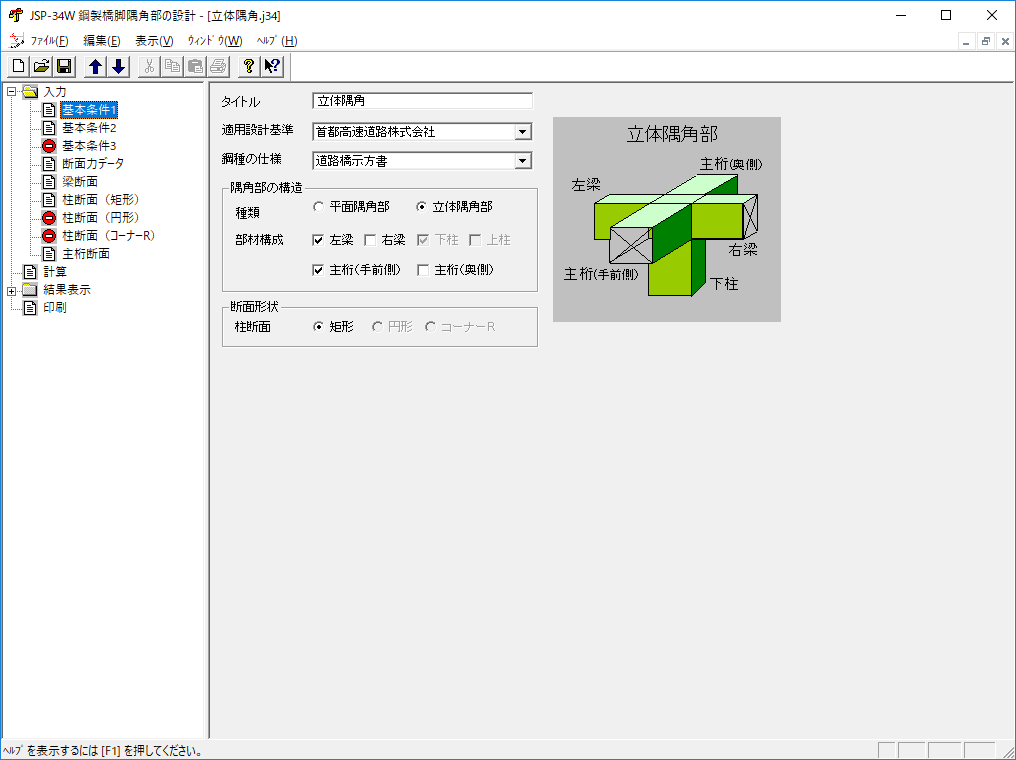The image size is (1016, 760).
Task: Expand the 結果表示 tree folder
Action: click(12, 290)
